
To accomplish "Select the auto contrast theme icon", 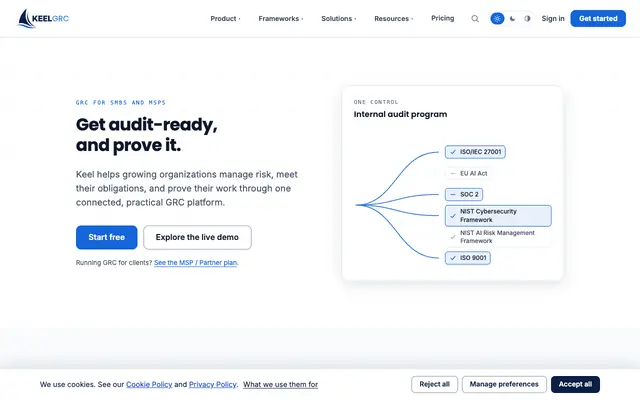I will 527,18.
